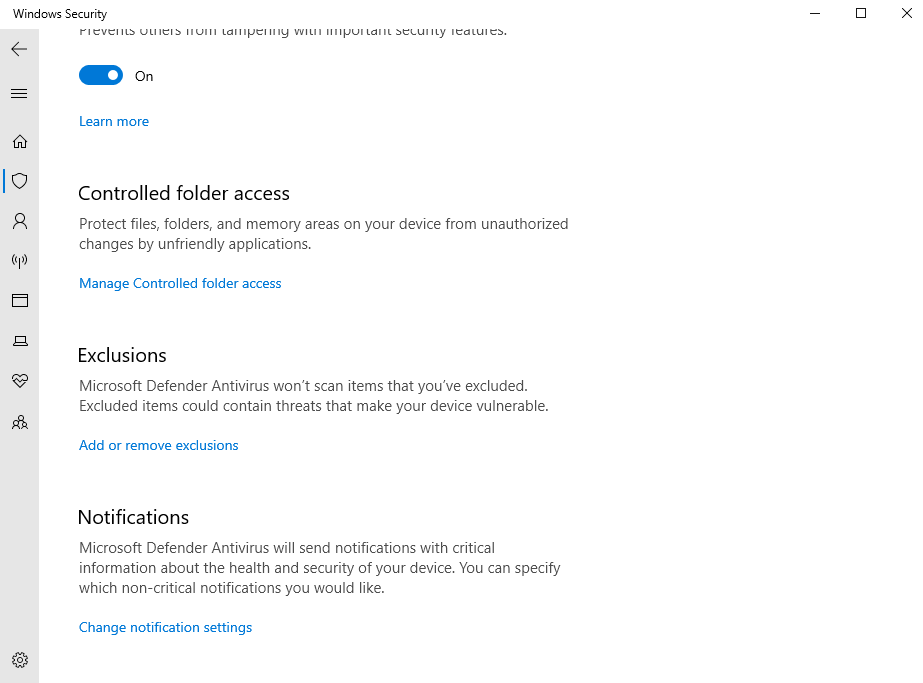The width and height of the screenshot is (923, 683).
Task: Click the Windows Security title bar
Action: click(x=400, y=13)
